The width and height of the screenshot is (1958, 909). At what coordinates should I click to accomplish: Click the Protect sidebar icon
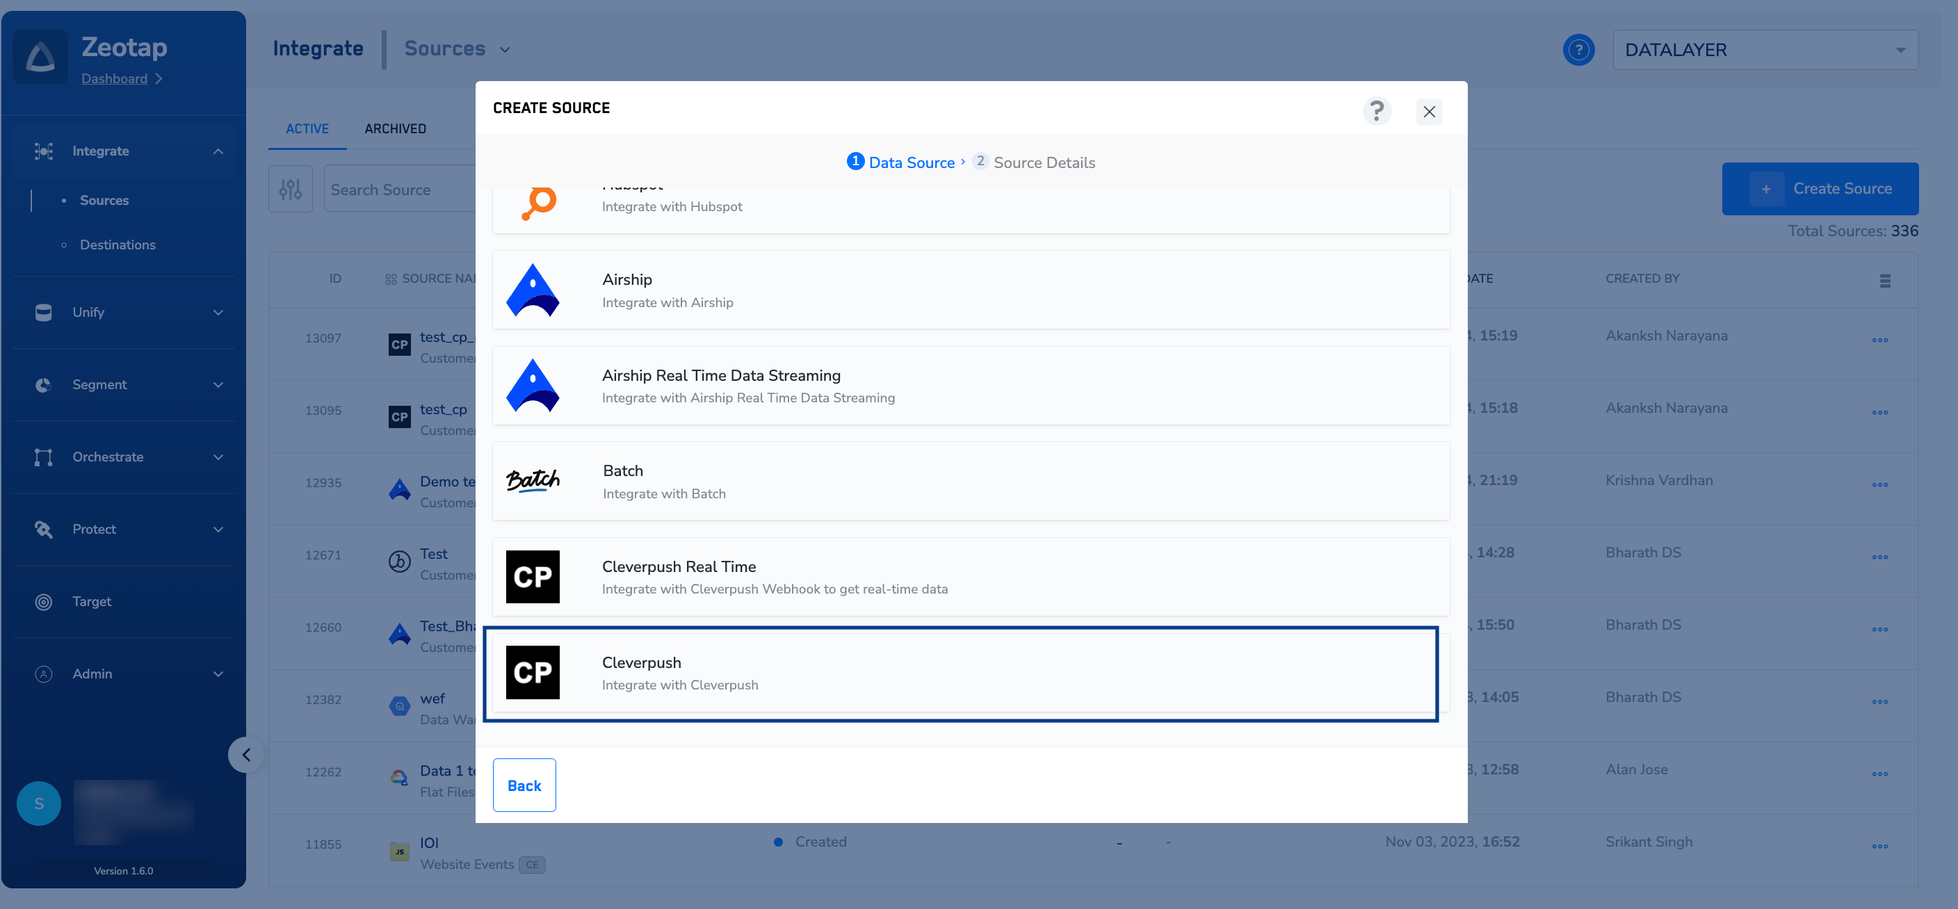[44, 529]
